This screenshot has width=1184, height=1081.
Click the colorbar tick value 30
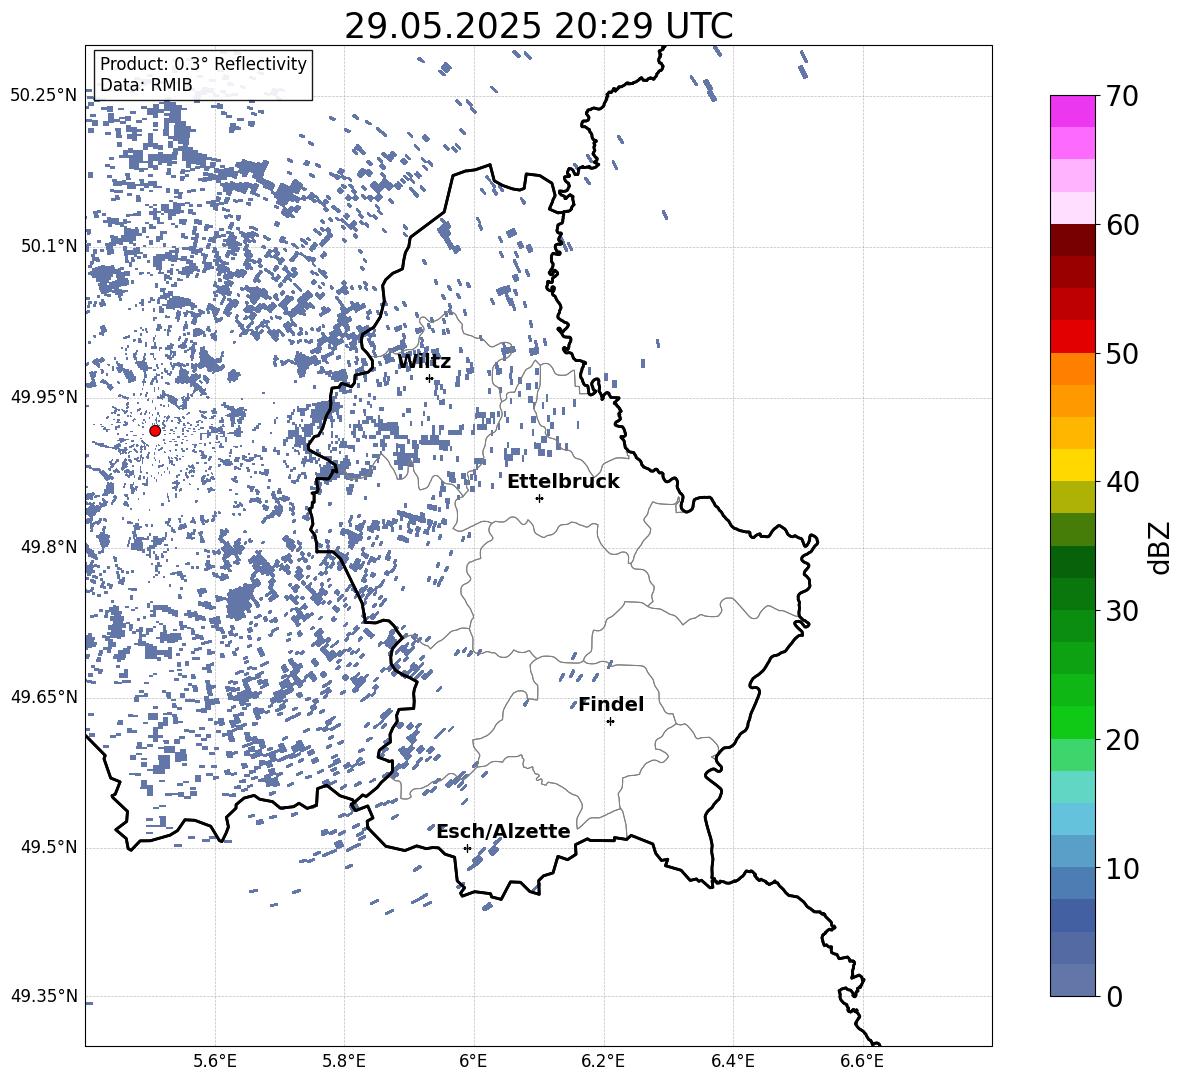1122,611
